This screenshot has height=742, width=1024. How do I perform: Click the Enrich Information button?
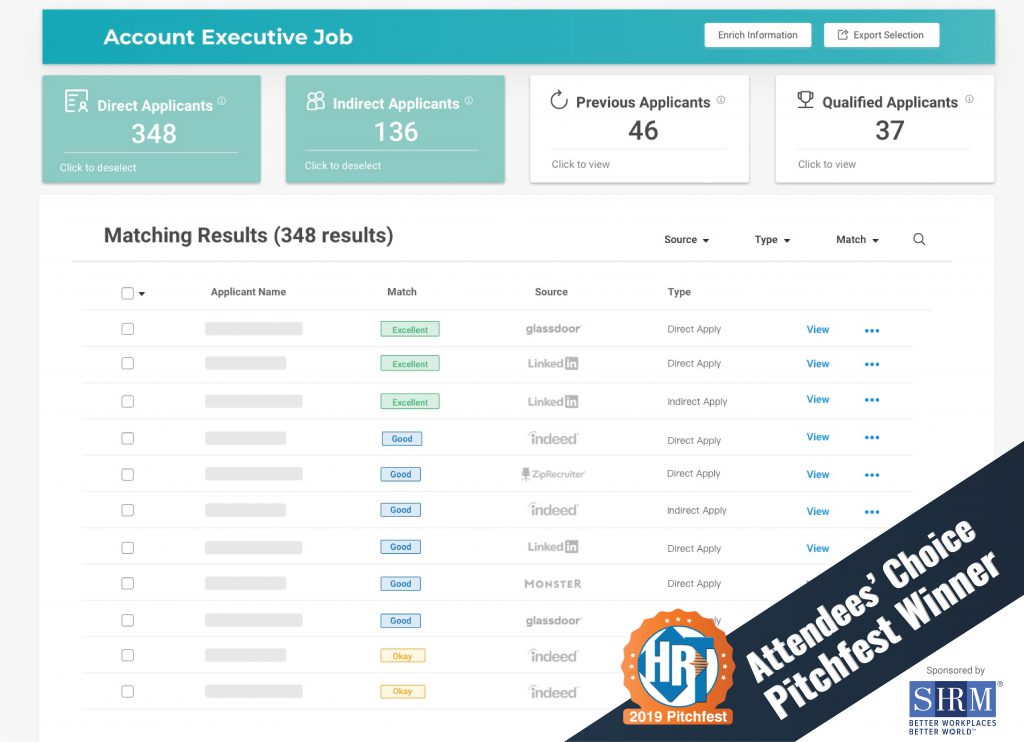[758, 35]
